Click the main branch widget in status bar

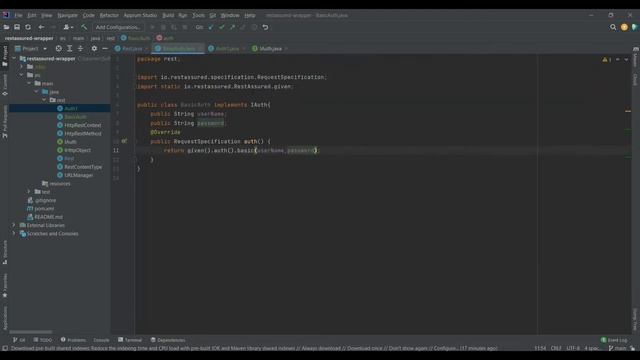[x=617, y=348]
